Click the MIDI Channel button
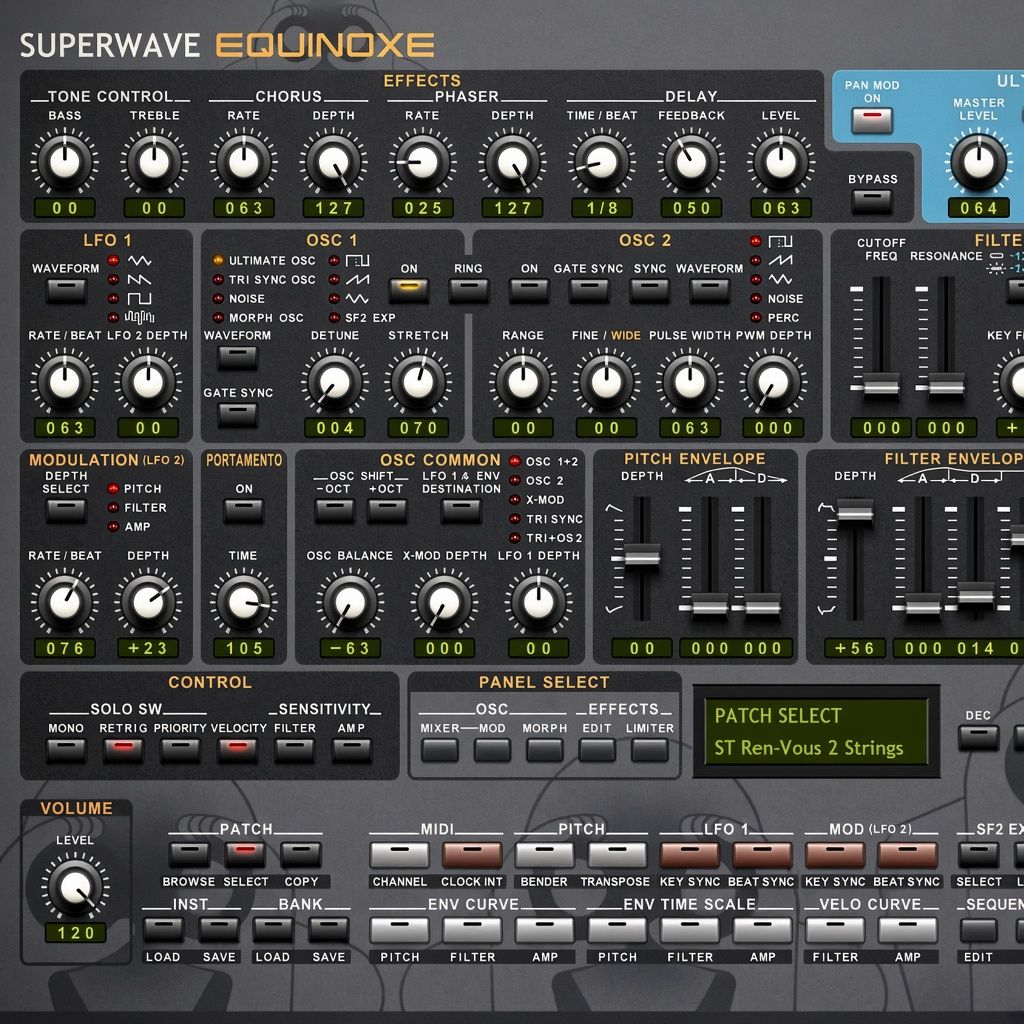 (x=400, y=855)
